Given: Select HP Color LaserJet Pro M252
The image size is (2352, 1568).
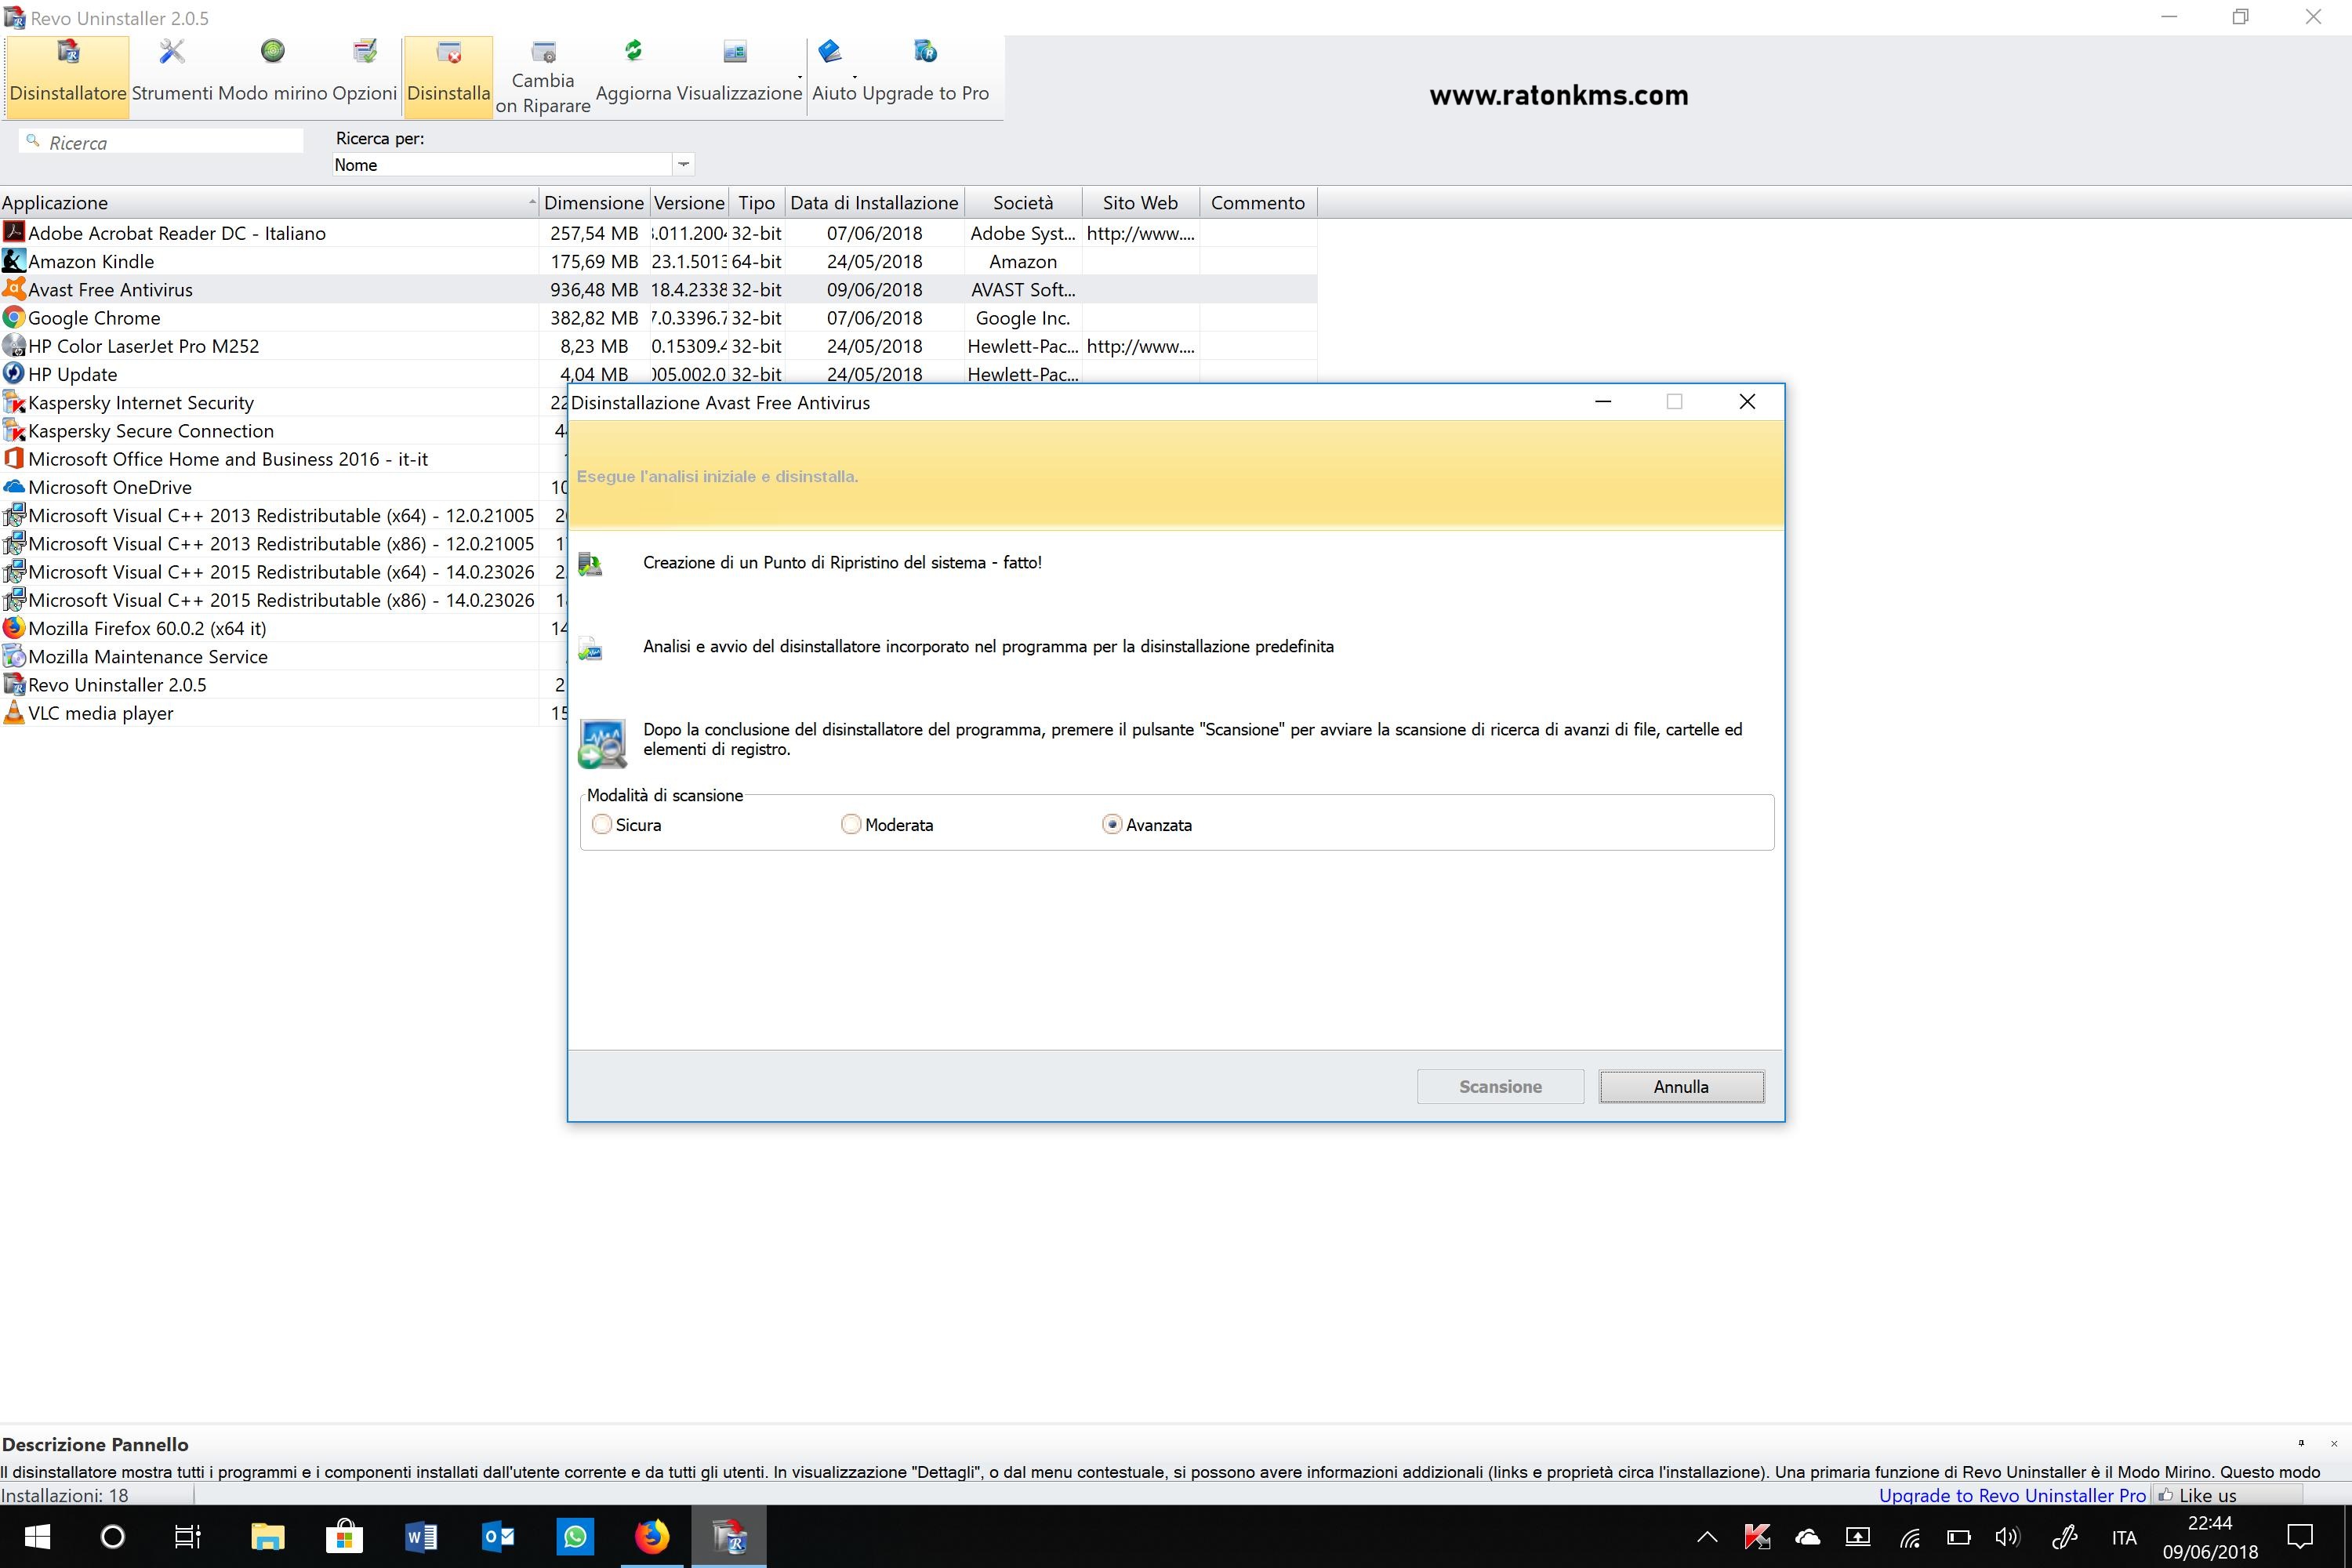Looking at the screenshot, I should (x=658, y=346).
